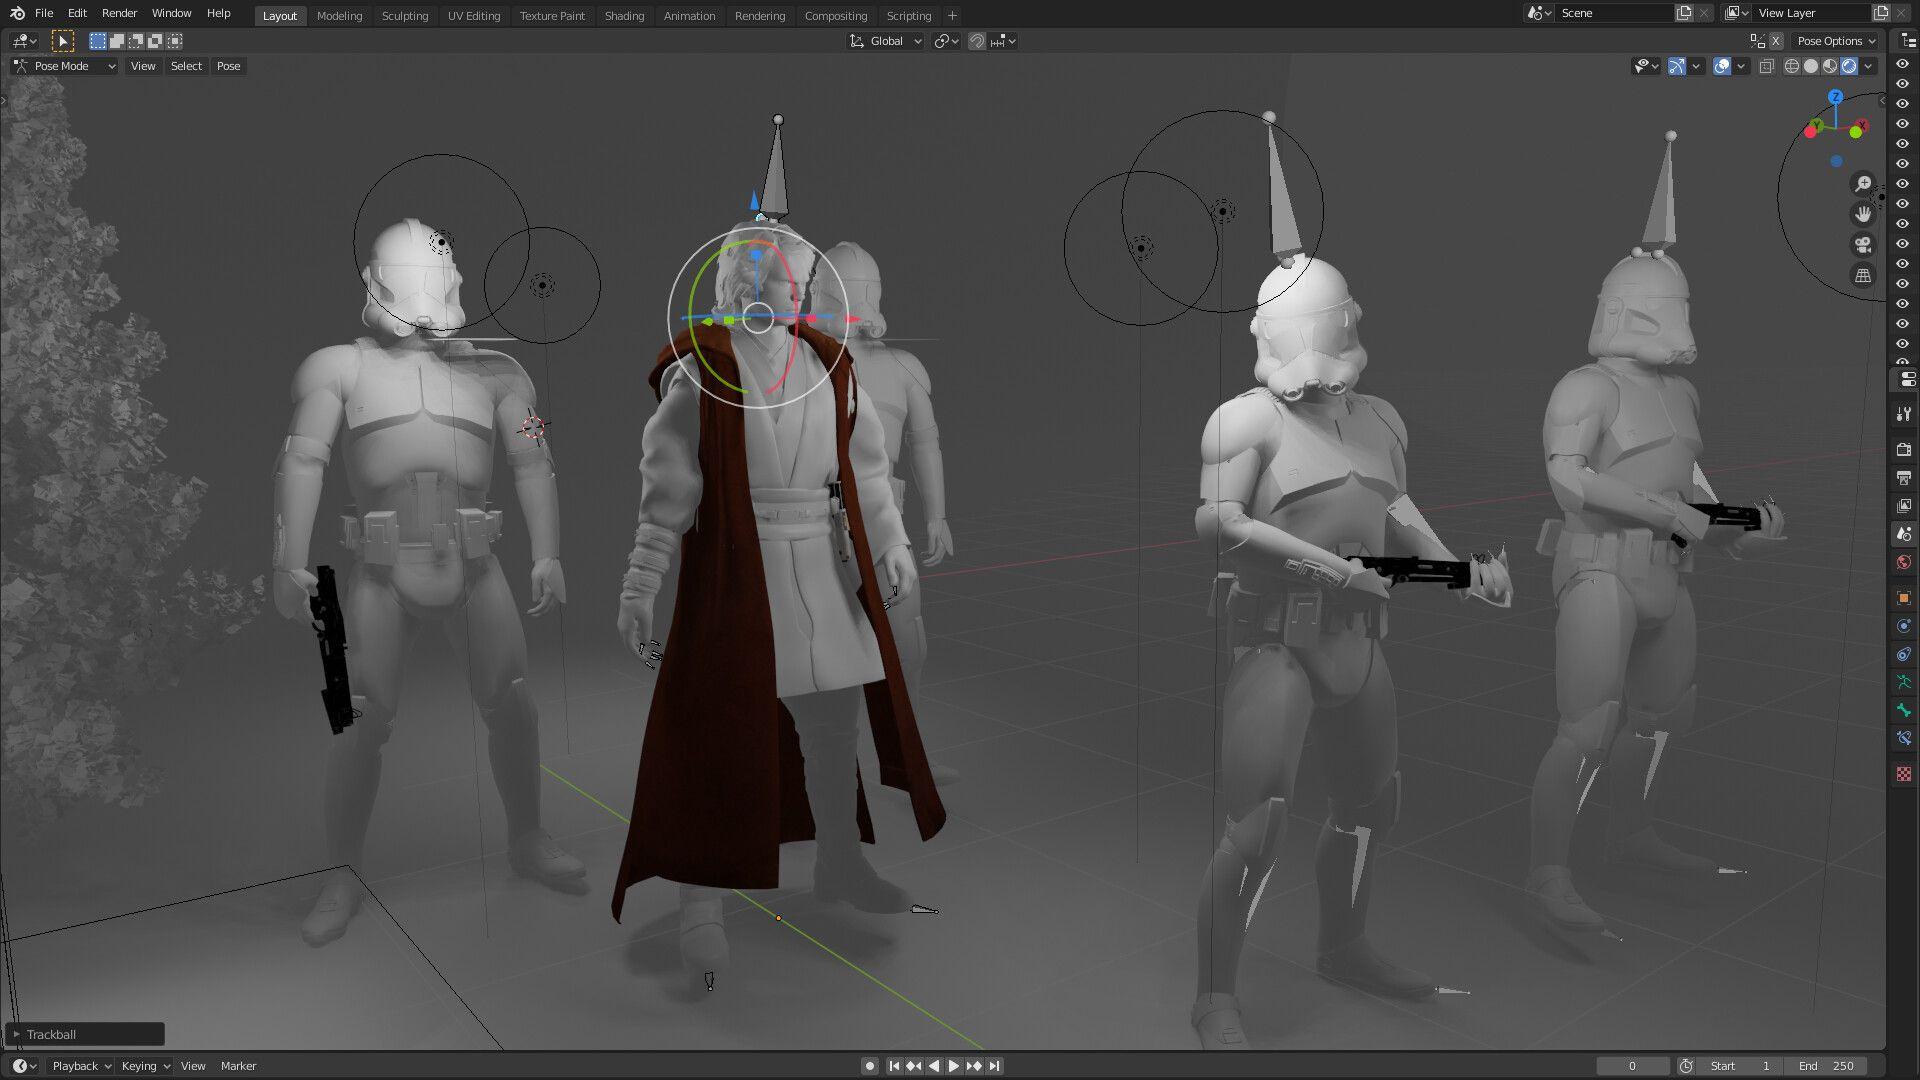Click the zoom in/out viewport icon

point(1863,184)
